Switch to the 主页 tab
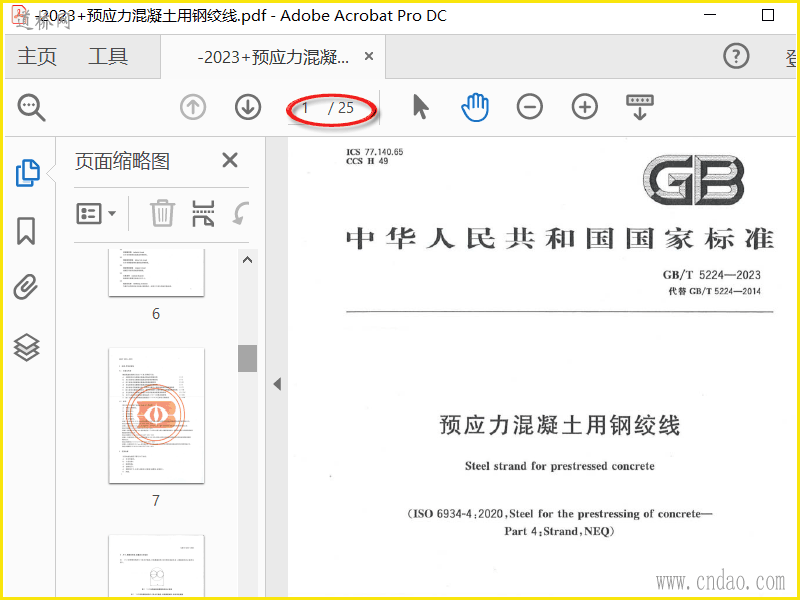 coord(37,56)
